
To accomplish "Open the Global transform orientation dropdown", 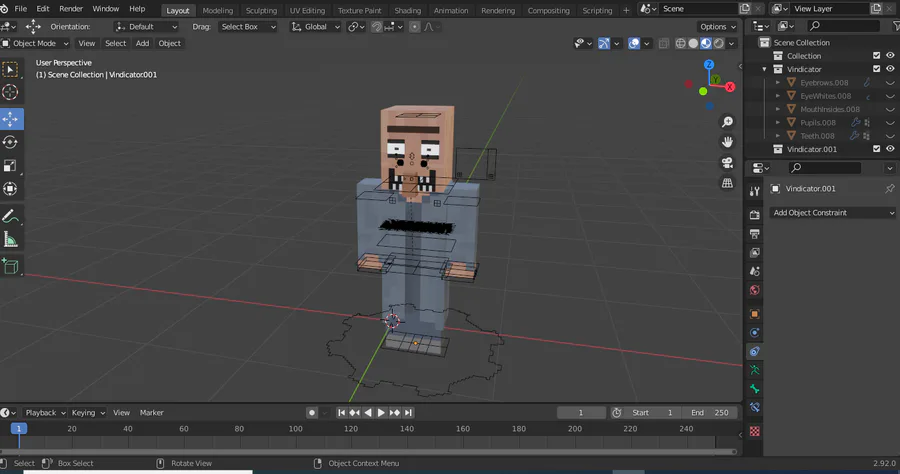I will [316, 27].
